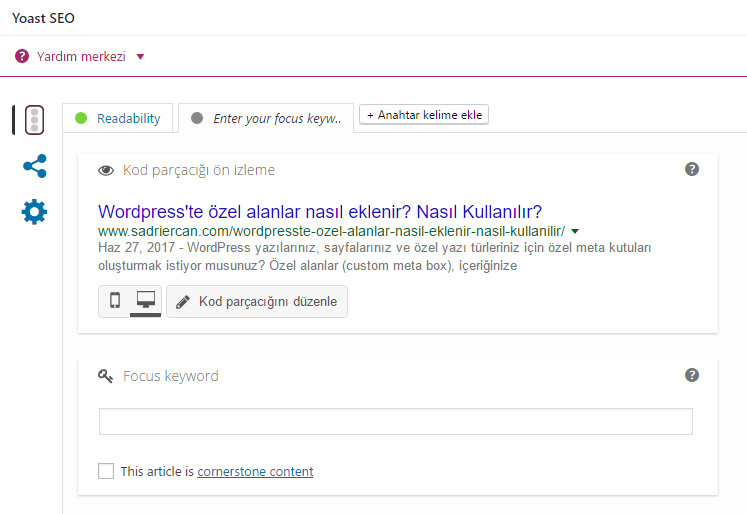The image size is (747, 514).
Task: Open the social share settings icon
Action: (x=35, y=166)
